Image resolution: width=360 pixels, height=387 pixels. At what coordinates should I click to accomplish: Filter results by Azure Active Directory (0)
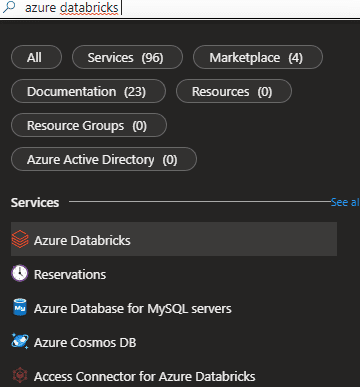pyautogui.click(x=104, y=159)
